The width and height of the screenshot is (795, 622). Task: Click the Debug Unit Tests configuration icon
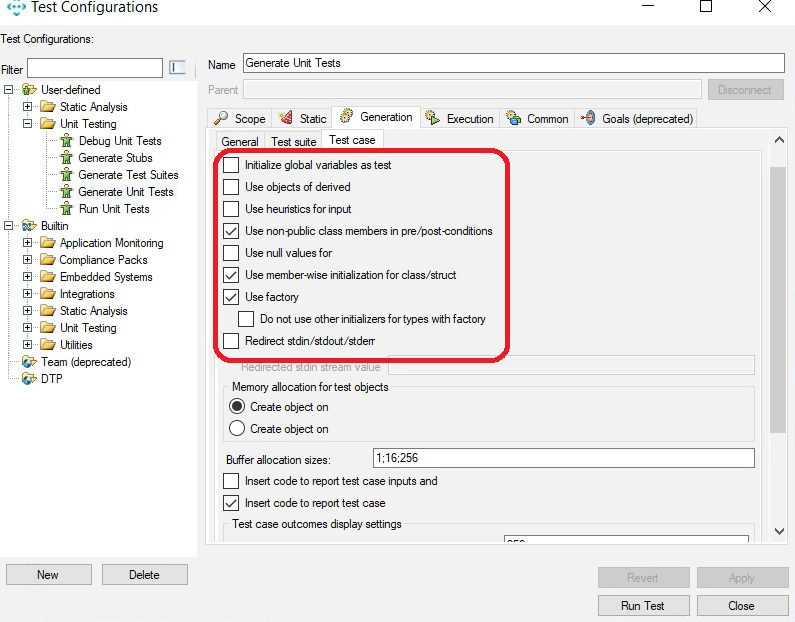[x=66, y=141]
